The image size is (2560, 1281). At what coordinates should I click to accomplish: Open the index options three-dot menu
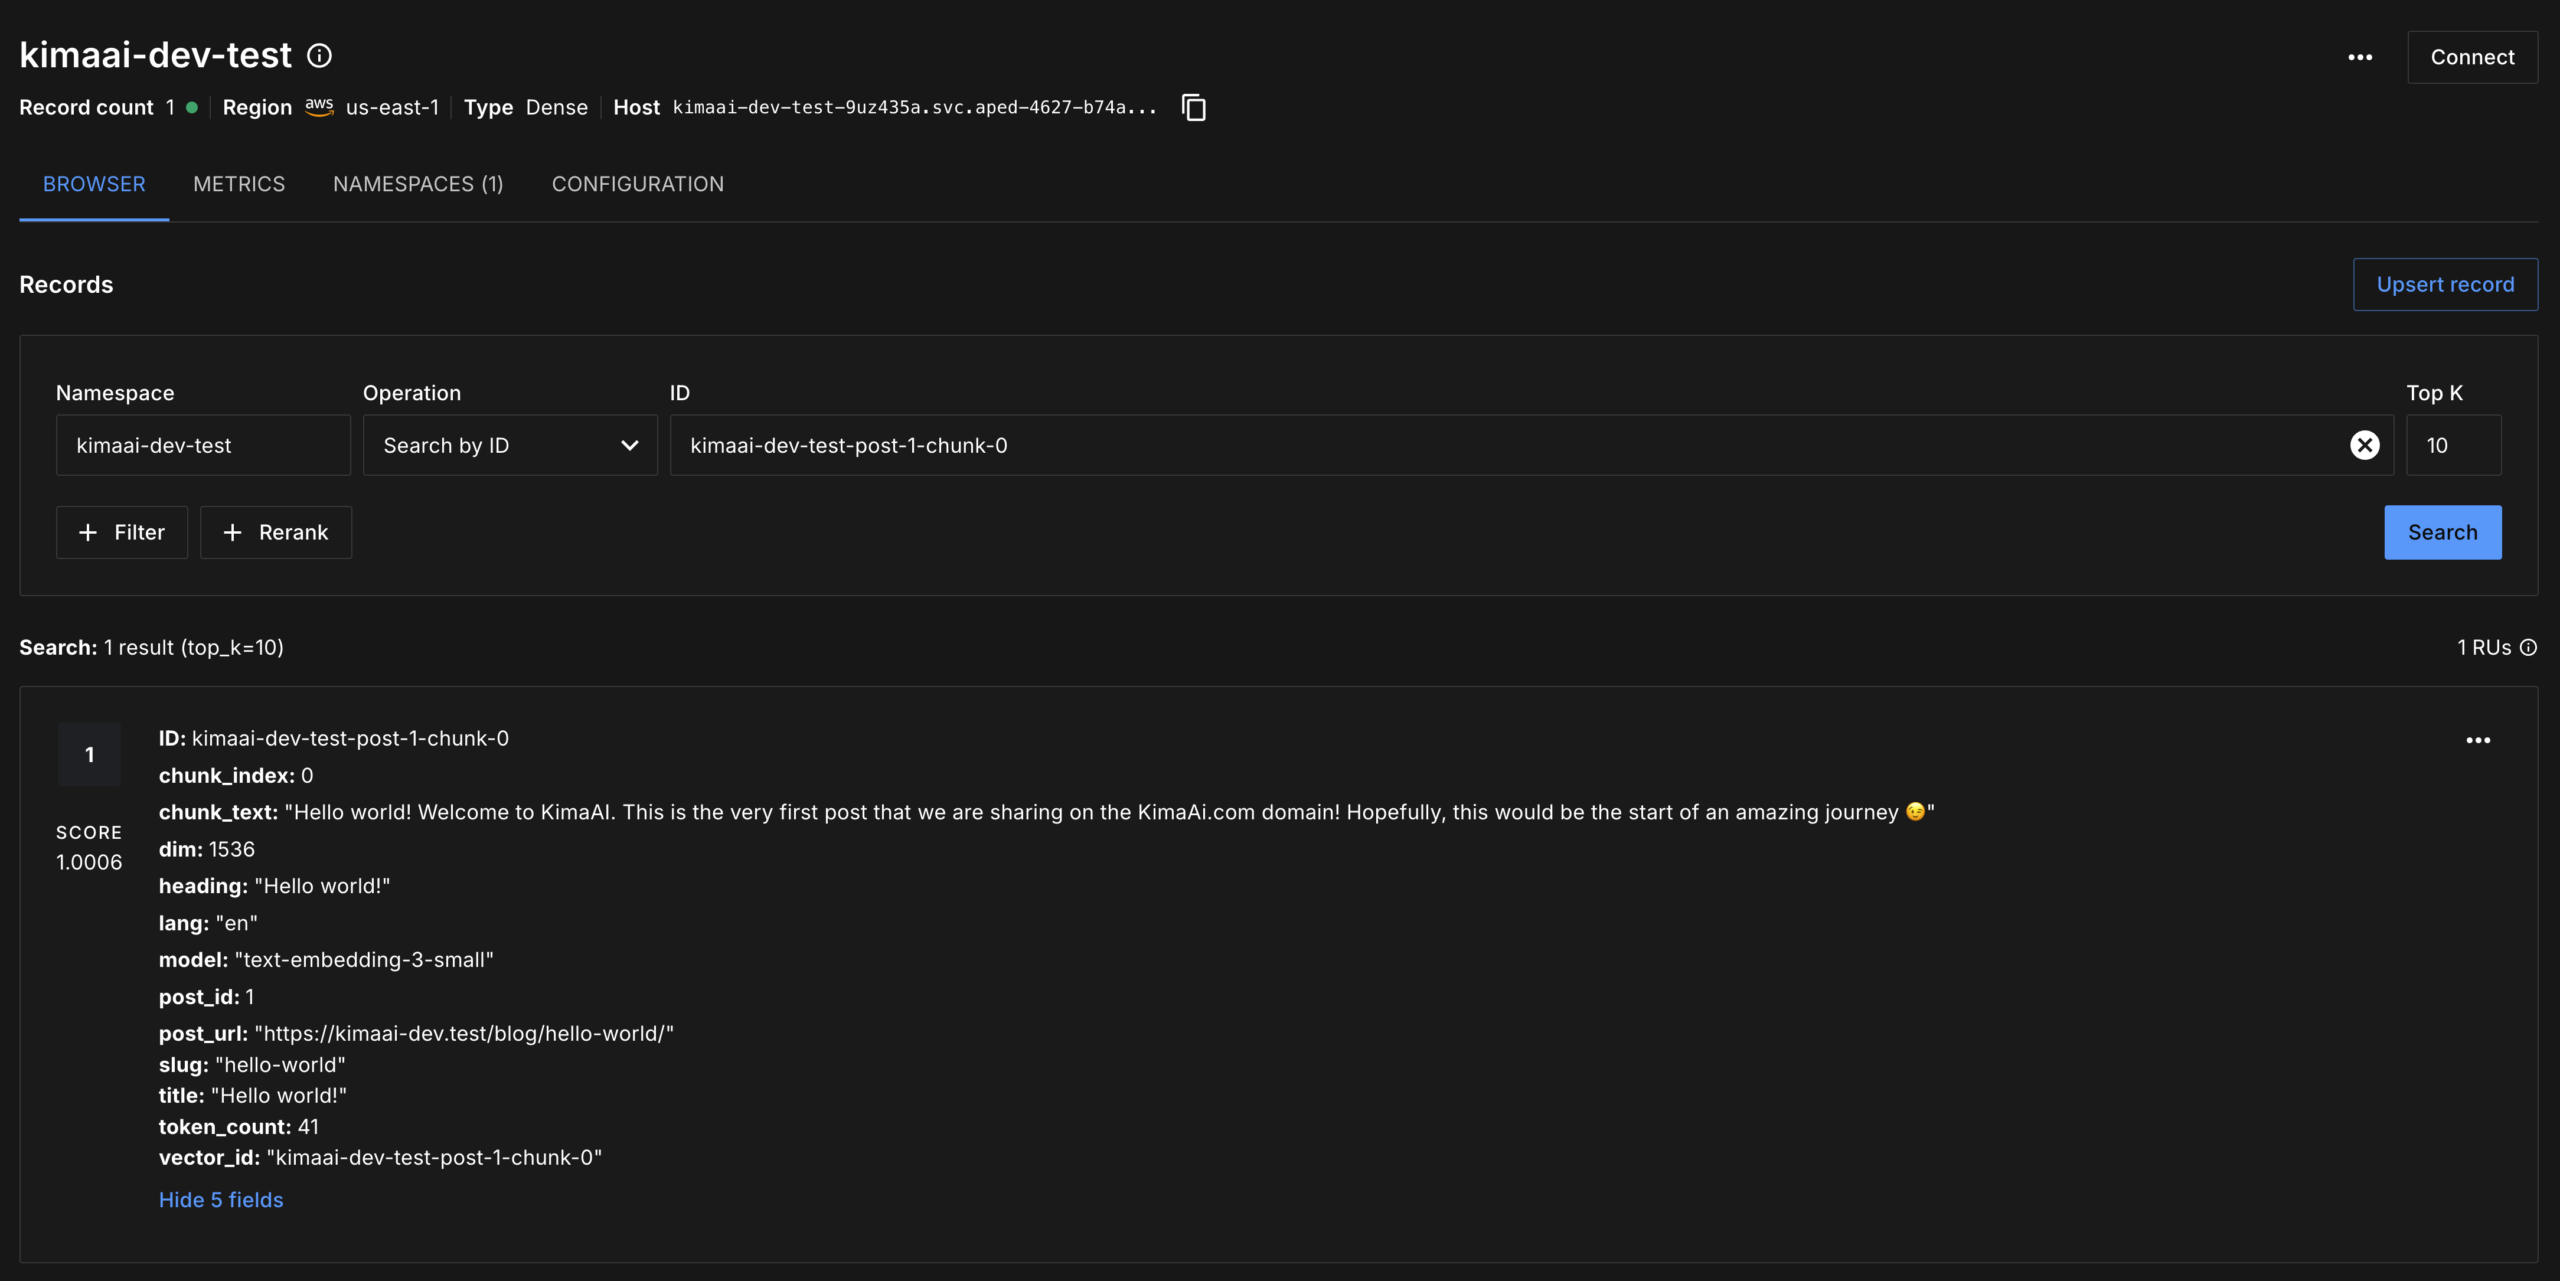pos(2360,57)
